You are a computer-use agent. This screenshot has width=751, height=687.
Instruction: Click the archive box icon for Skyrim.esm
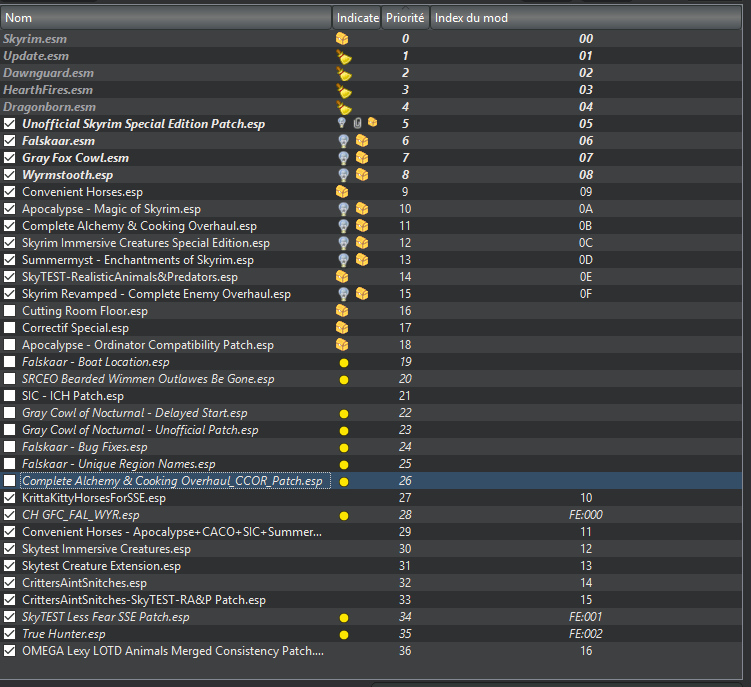[x=342, y=39]
